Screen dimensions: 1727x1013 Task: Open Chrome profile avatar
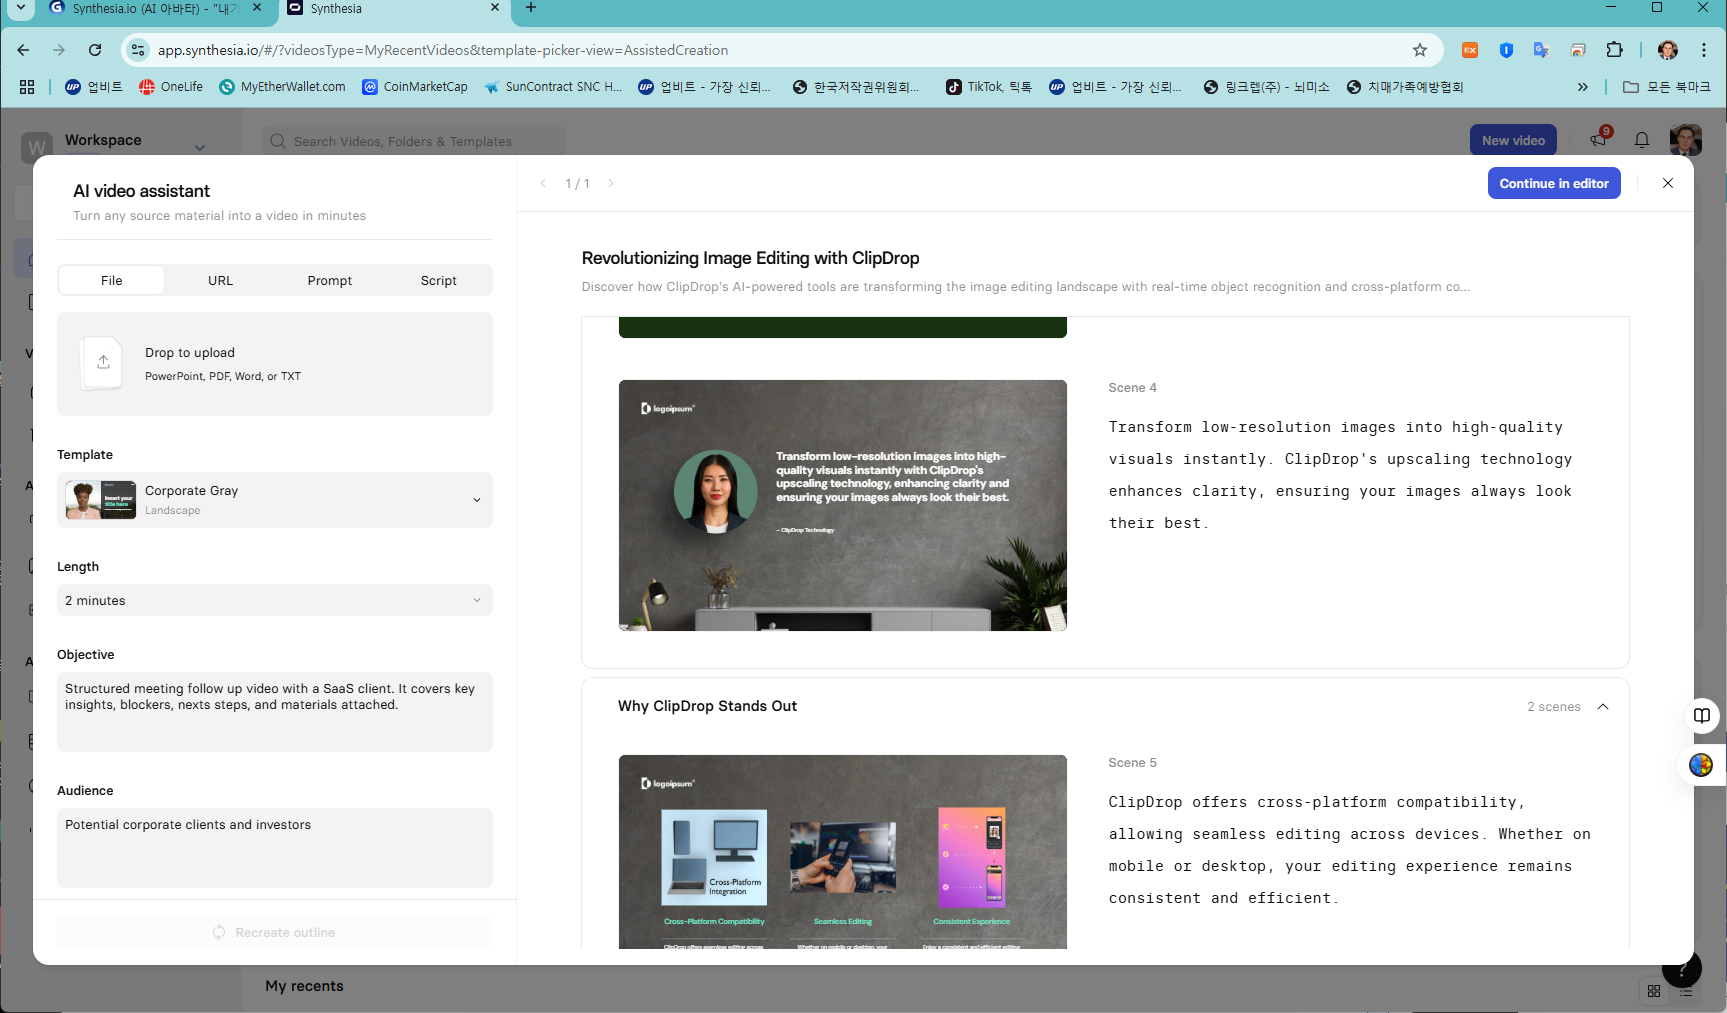pos(1667,50)
